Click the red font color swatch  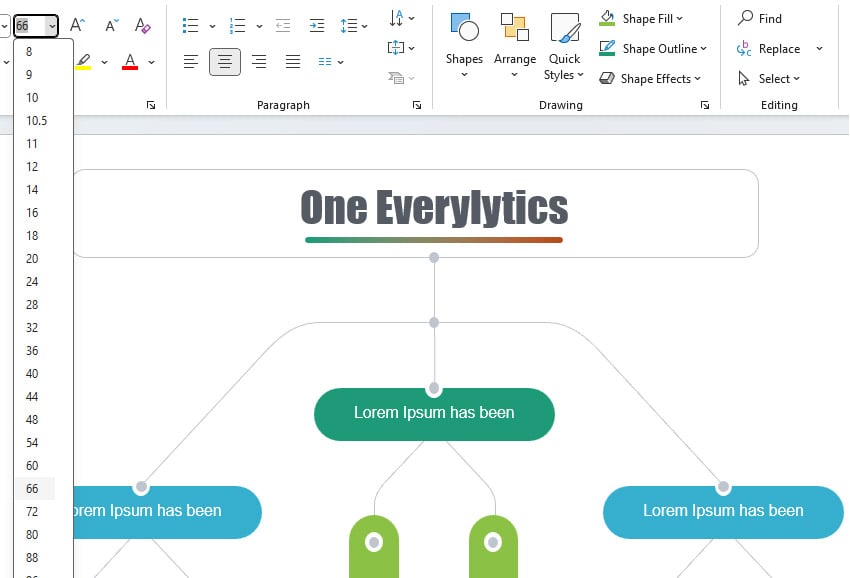(130, 62)
